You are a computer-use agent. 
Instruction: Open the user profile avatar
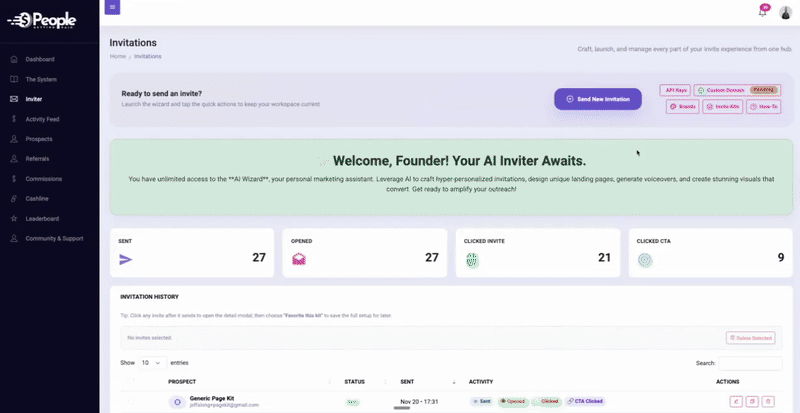click(x=785, y=13)
